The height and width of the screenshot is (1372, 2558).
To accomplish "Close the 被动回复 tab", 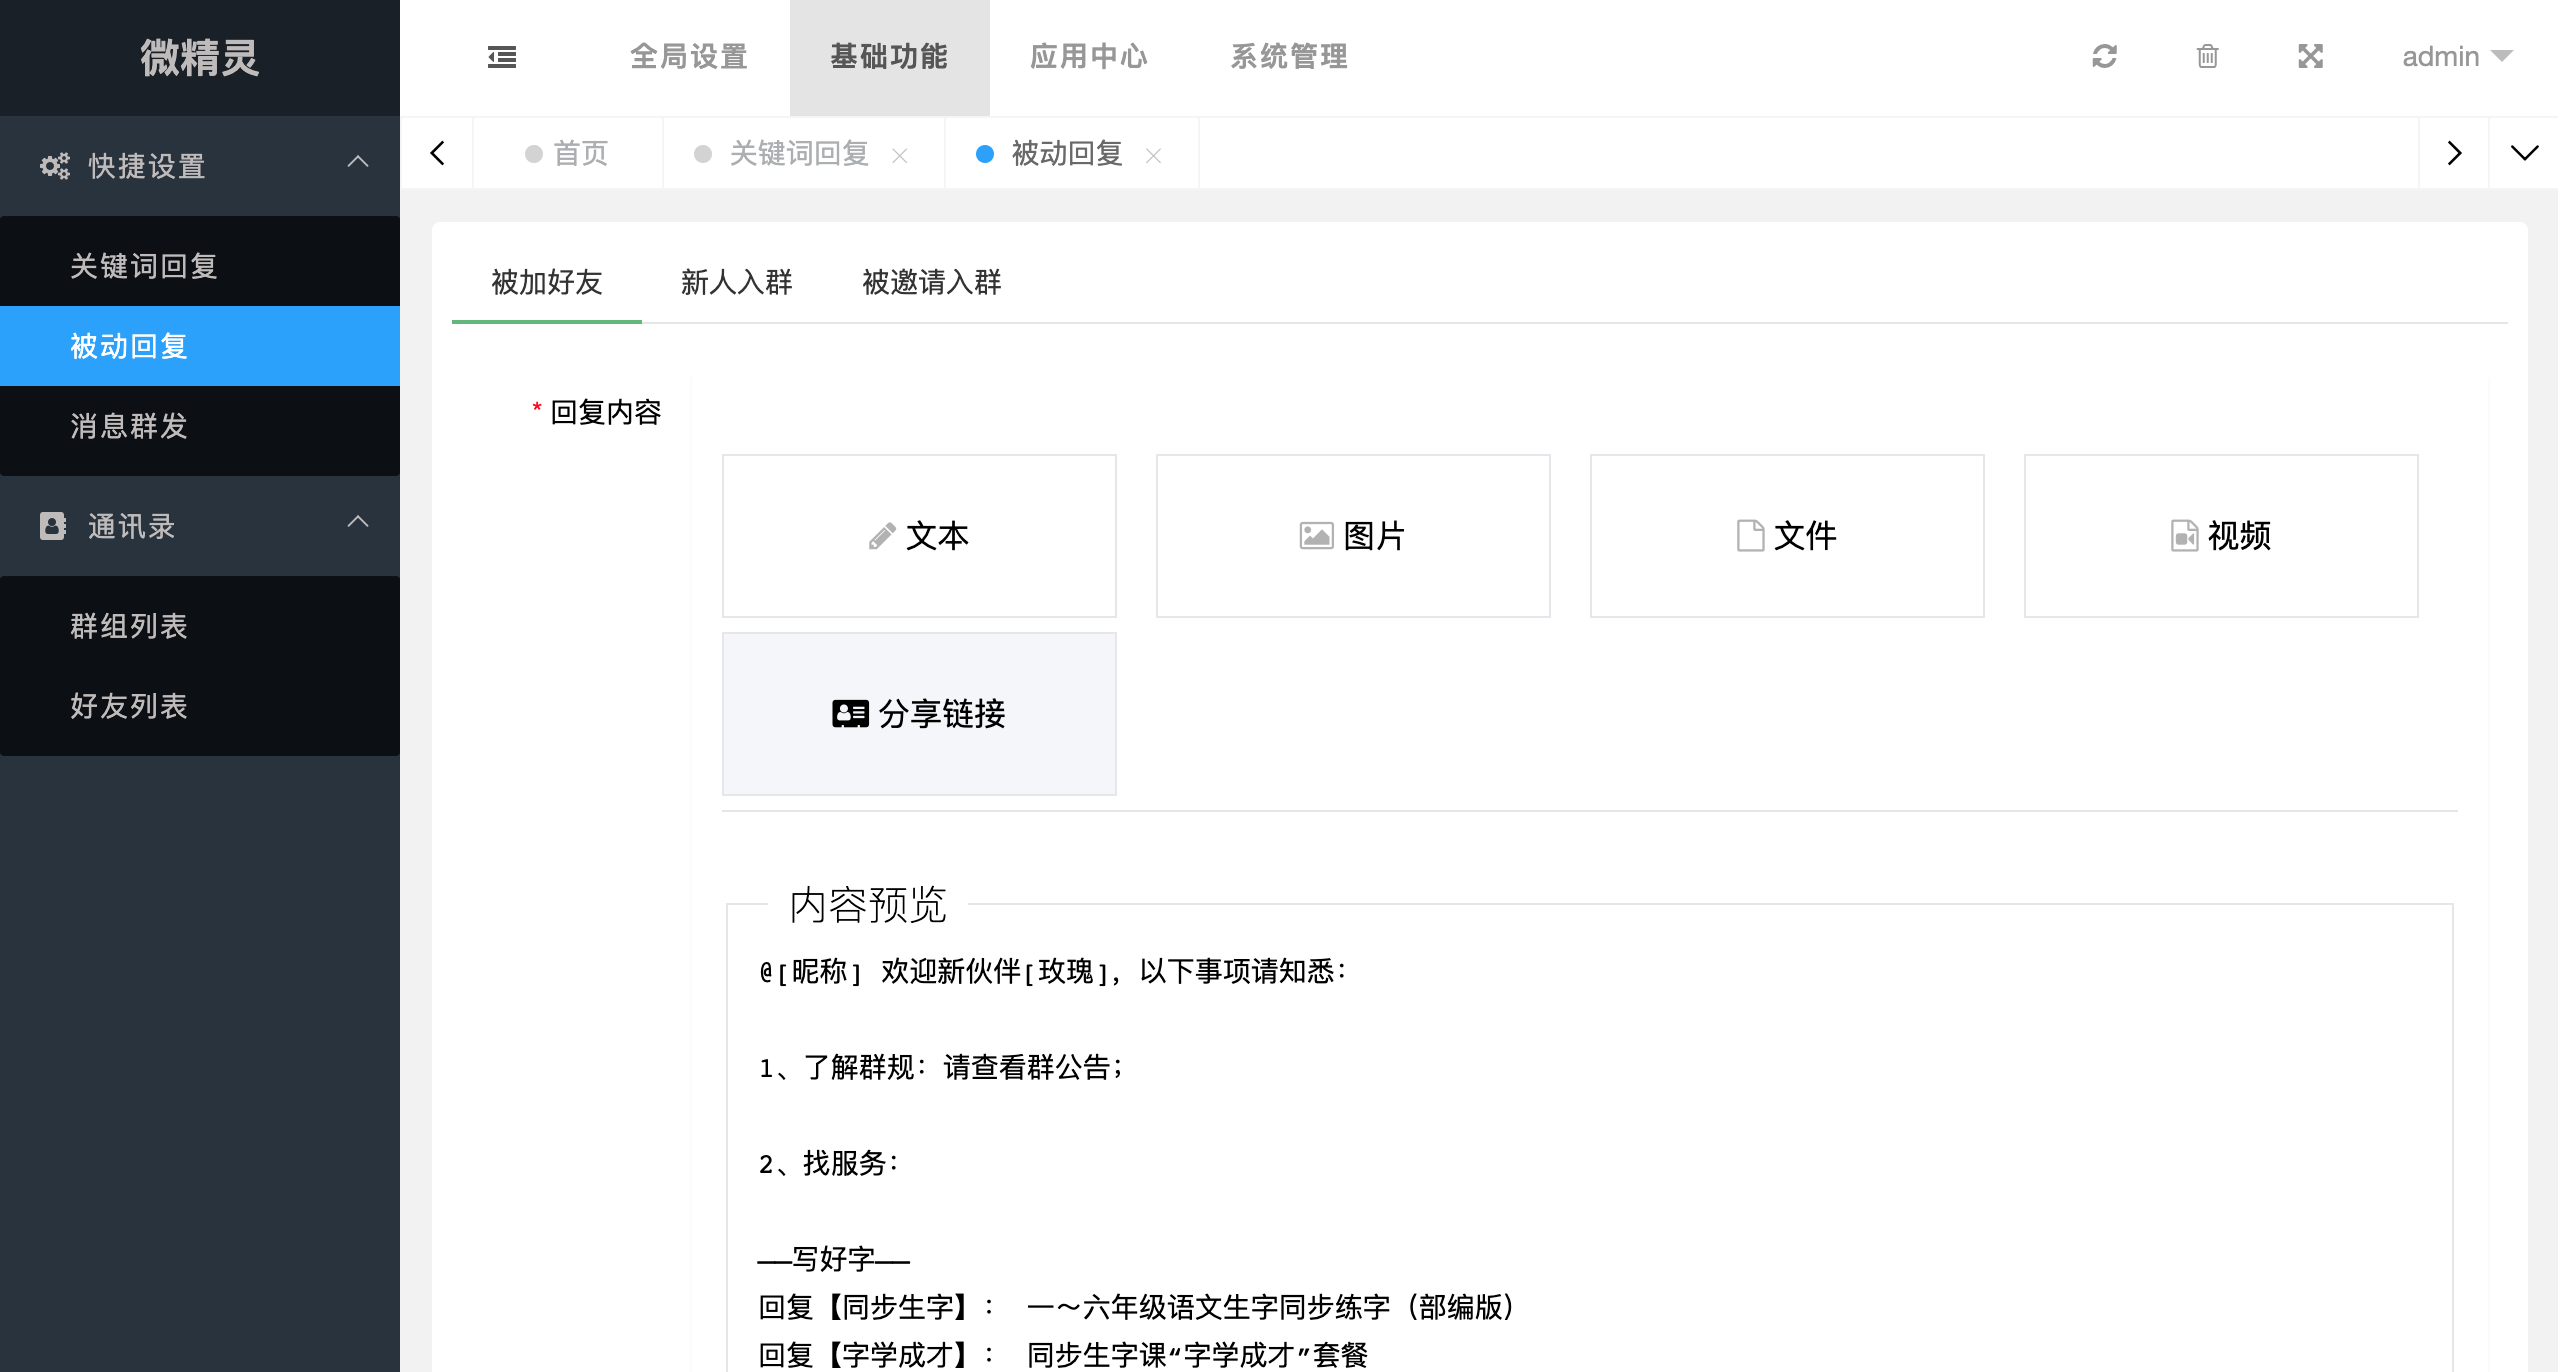I will [x=1153, y=156].
